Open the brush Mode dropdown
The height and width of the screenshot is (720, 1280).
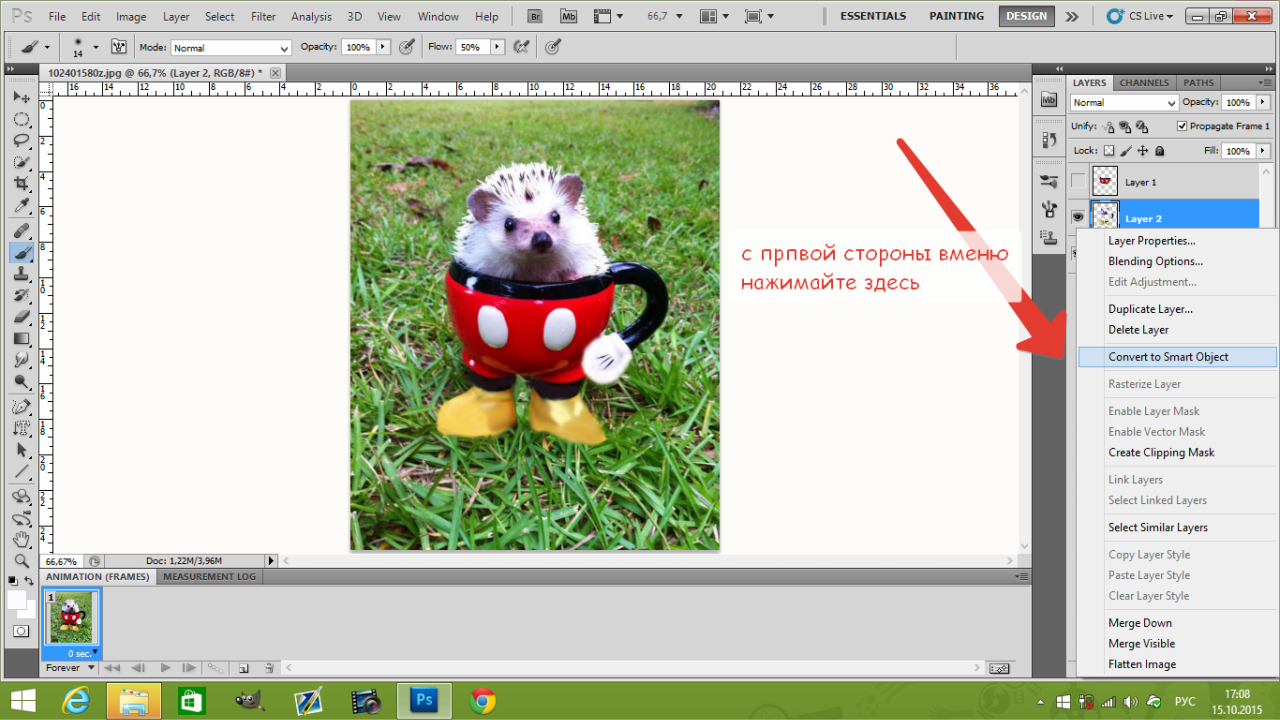(x=230, y=48)
